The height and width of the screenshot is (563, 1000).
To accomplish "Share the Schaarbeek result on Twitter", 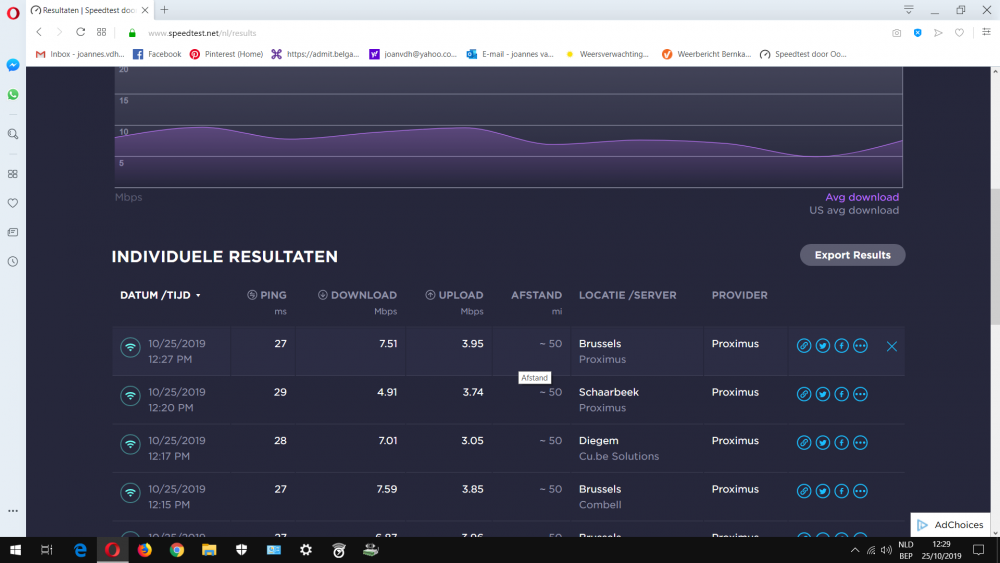I will [x=822, y=394].
